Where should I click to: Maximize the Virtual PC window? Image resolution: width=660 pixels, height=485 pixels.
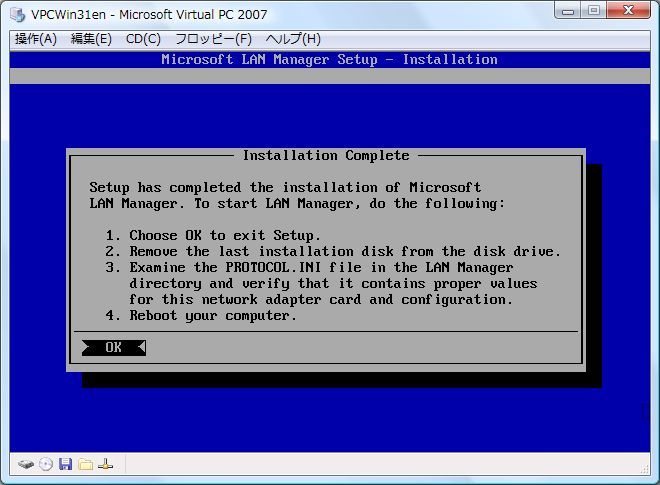[x=593, y=11]
